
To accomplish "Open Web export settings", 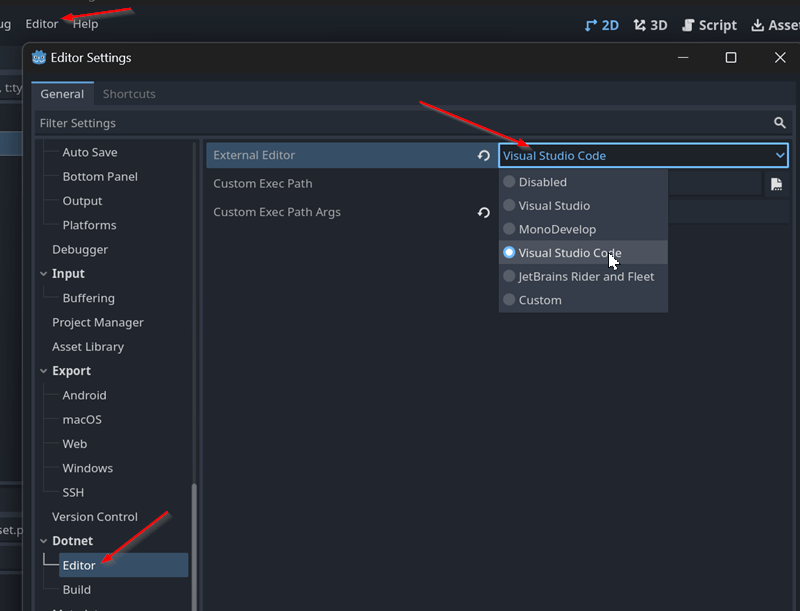I will (74, 444).
